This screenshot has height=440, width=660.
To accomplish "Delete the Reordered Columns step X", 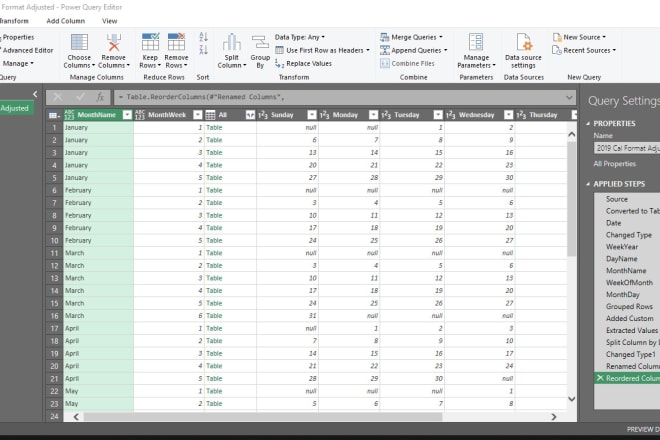I will [x=600, y=378].
